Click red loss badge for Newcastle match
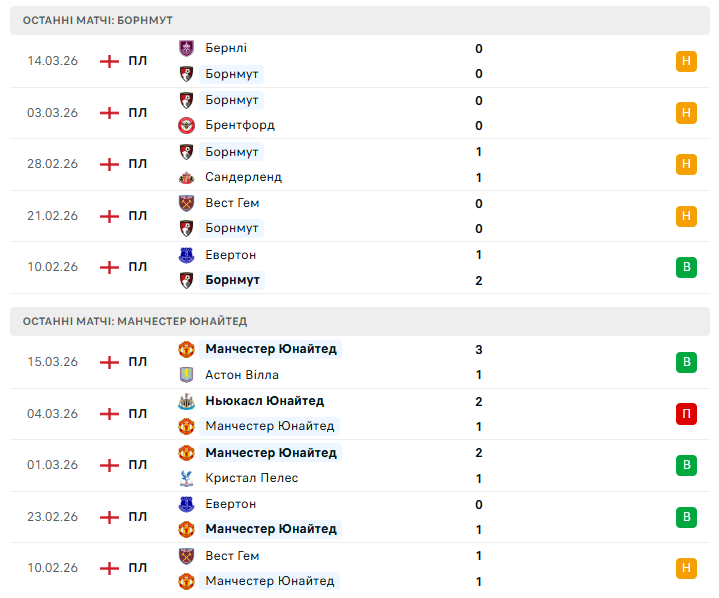Screen dimensions: 719x598 click(686, 413)
